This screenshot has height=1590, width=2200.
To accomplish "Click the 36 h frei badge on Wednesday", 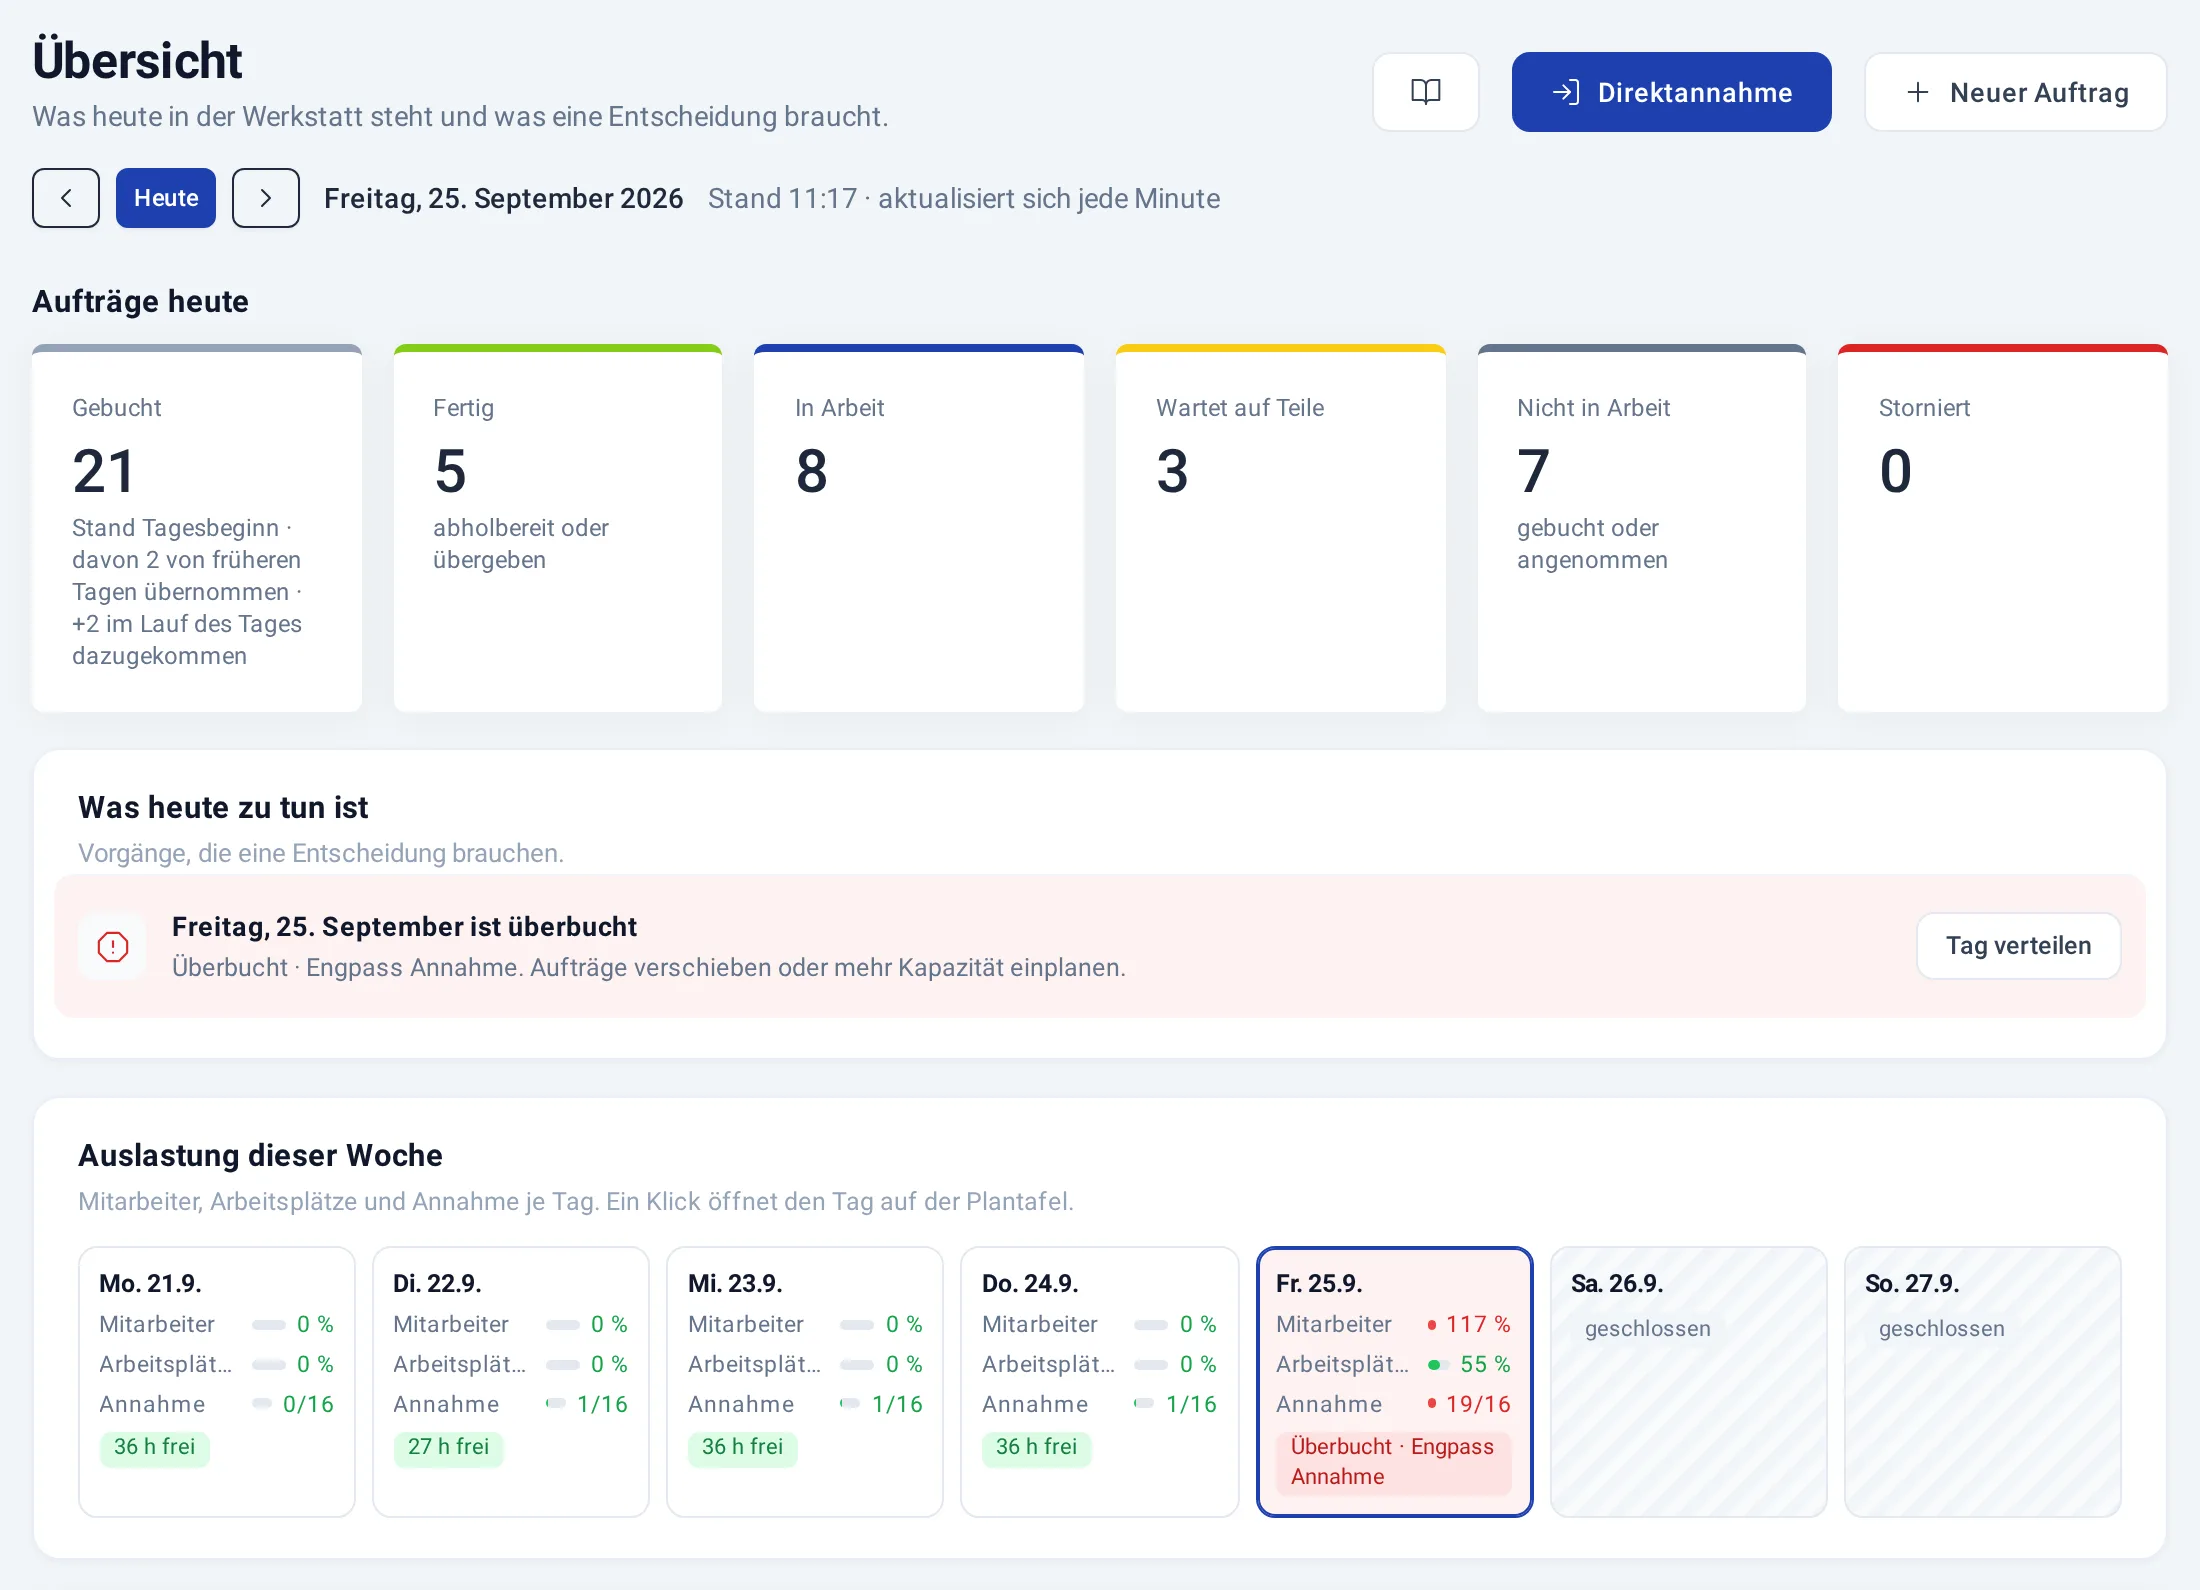I will pyautogui.click(x=742, y=1447).
